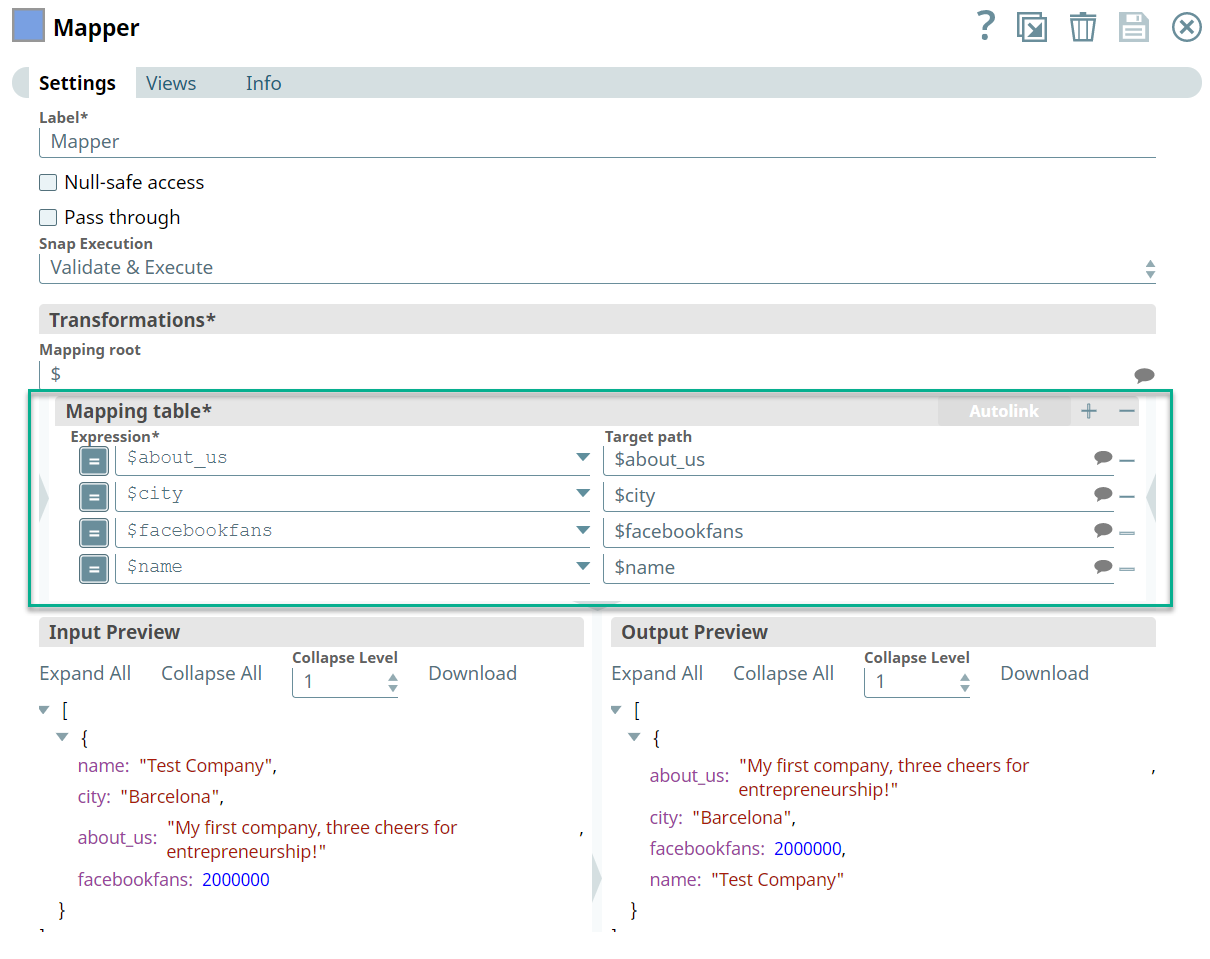
Task: Remove the $name mapping row
Action: tap(1127, 569)
